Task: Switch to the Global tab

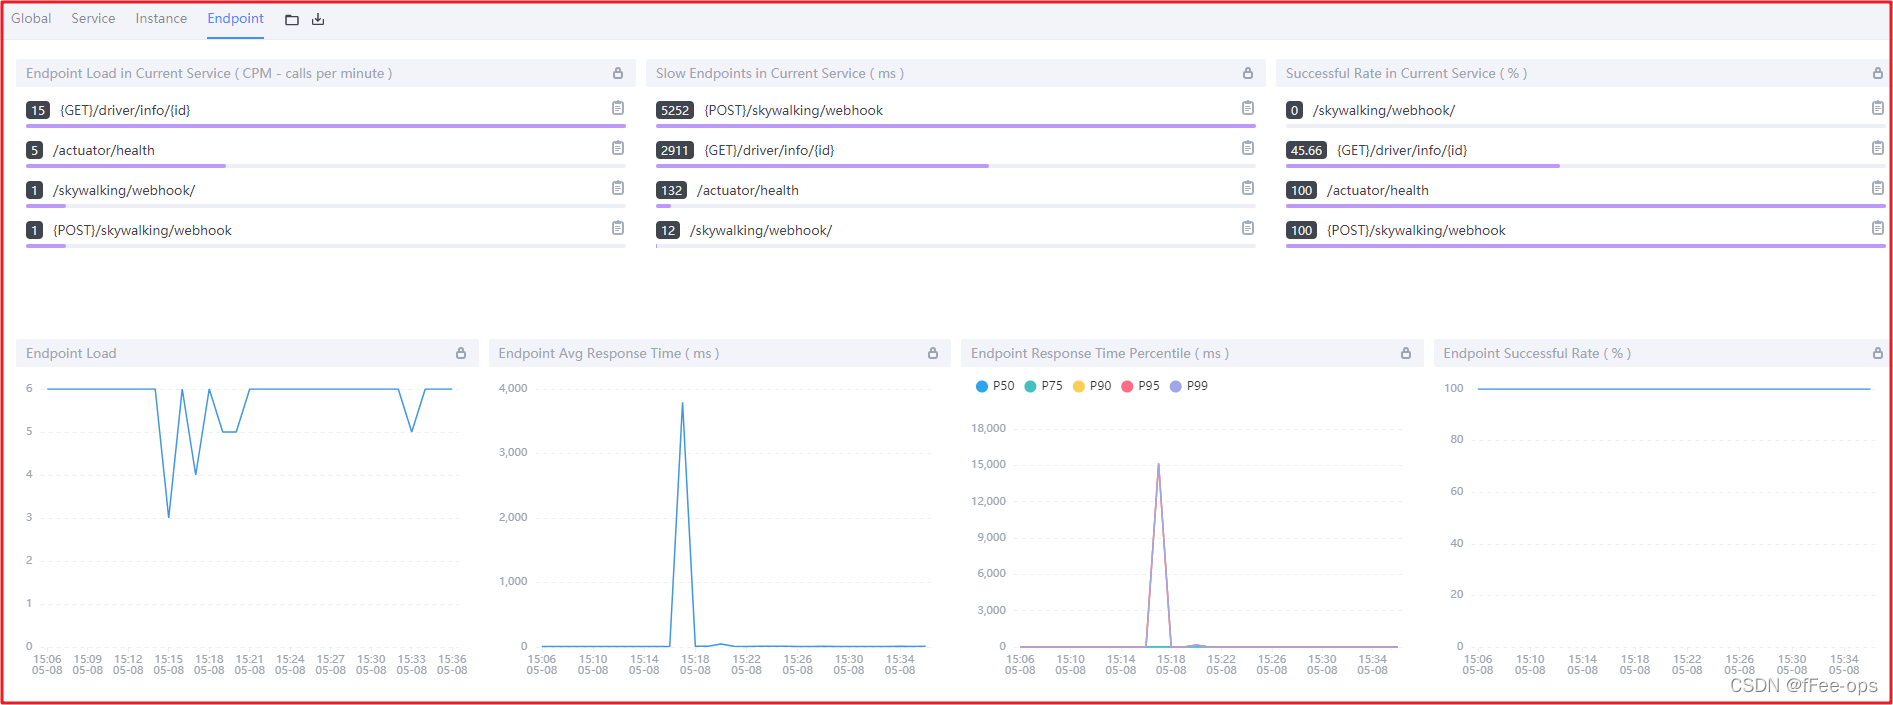Action: click(x=31, y=19)
